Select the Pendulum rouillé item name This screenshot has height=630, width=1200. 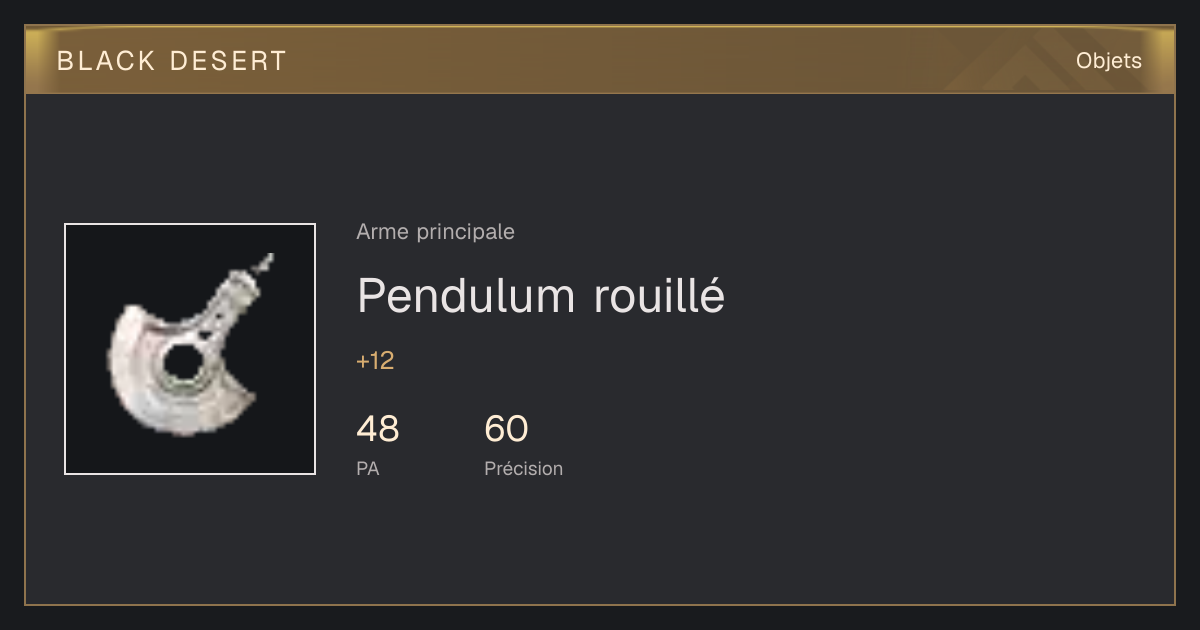tap(540, 295)
